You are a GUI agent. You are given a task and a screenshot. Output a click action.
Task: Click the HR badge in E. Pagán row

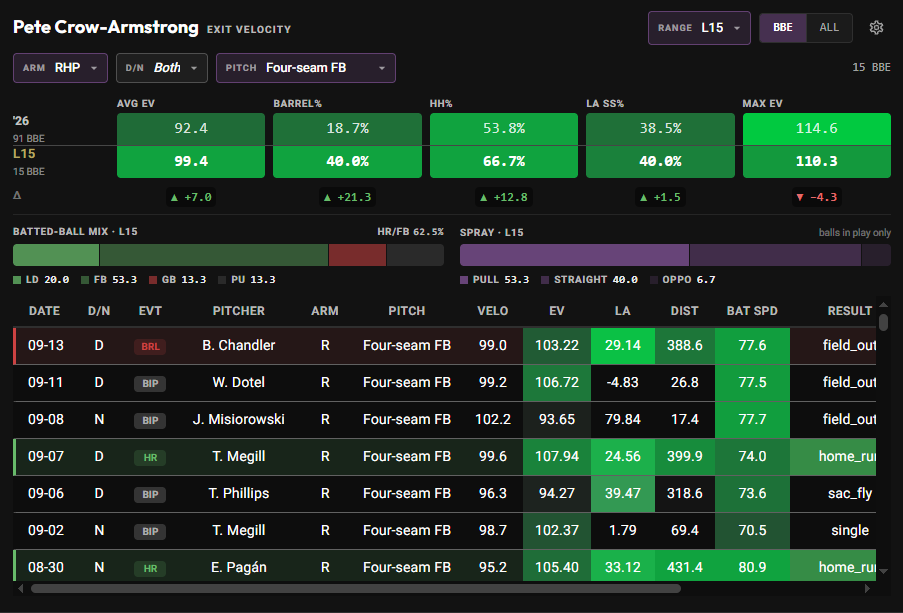point(150,568)
